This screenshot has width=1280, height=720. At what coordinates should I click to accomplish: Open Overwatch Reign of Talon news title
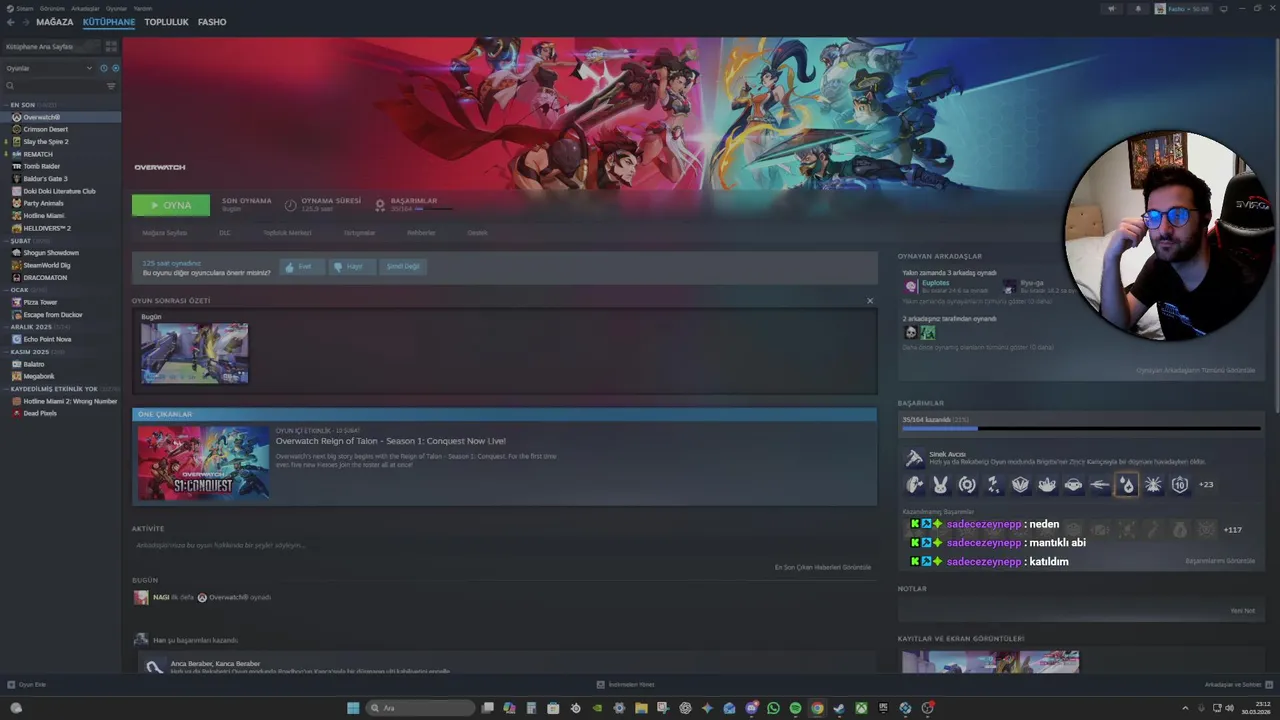point(391,441)
